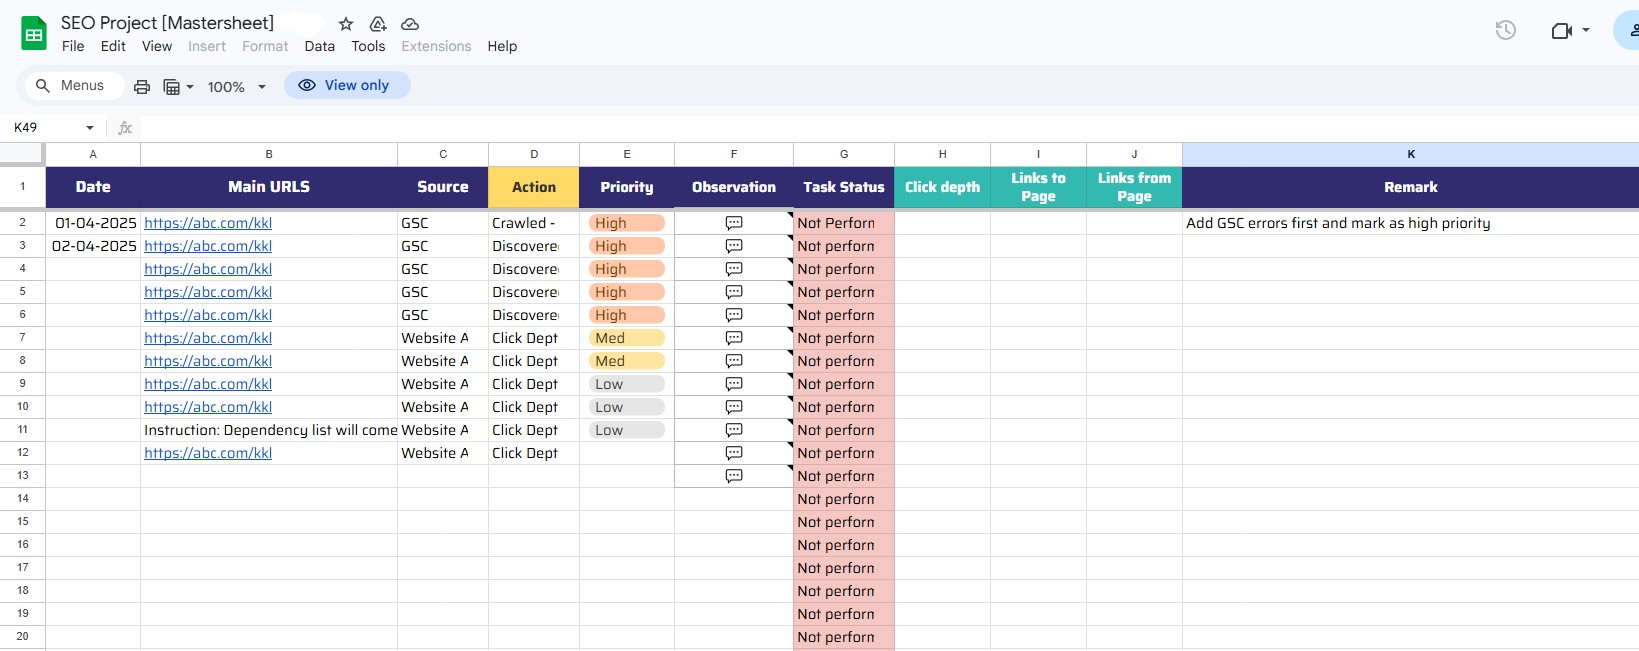Open the Med priority dropdown in row 7

(627, 338)
